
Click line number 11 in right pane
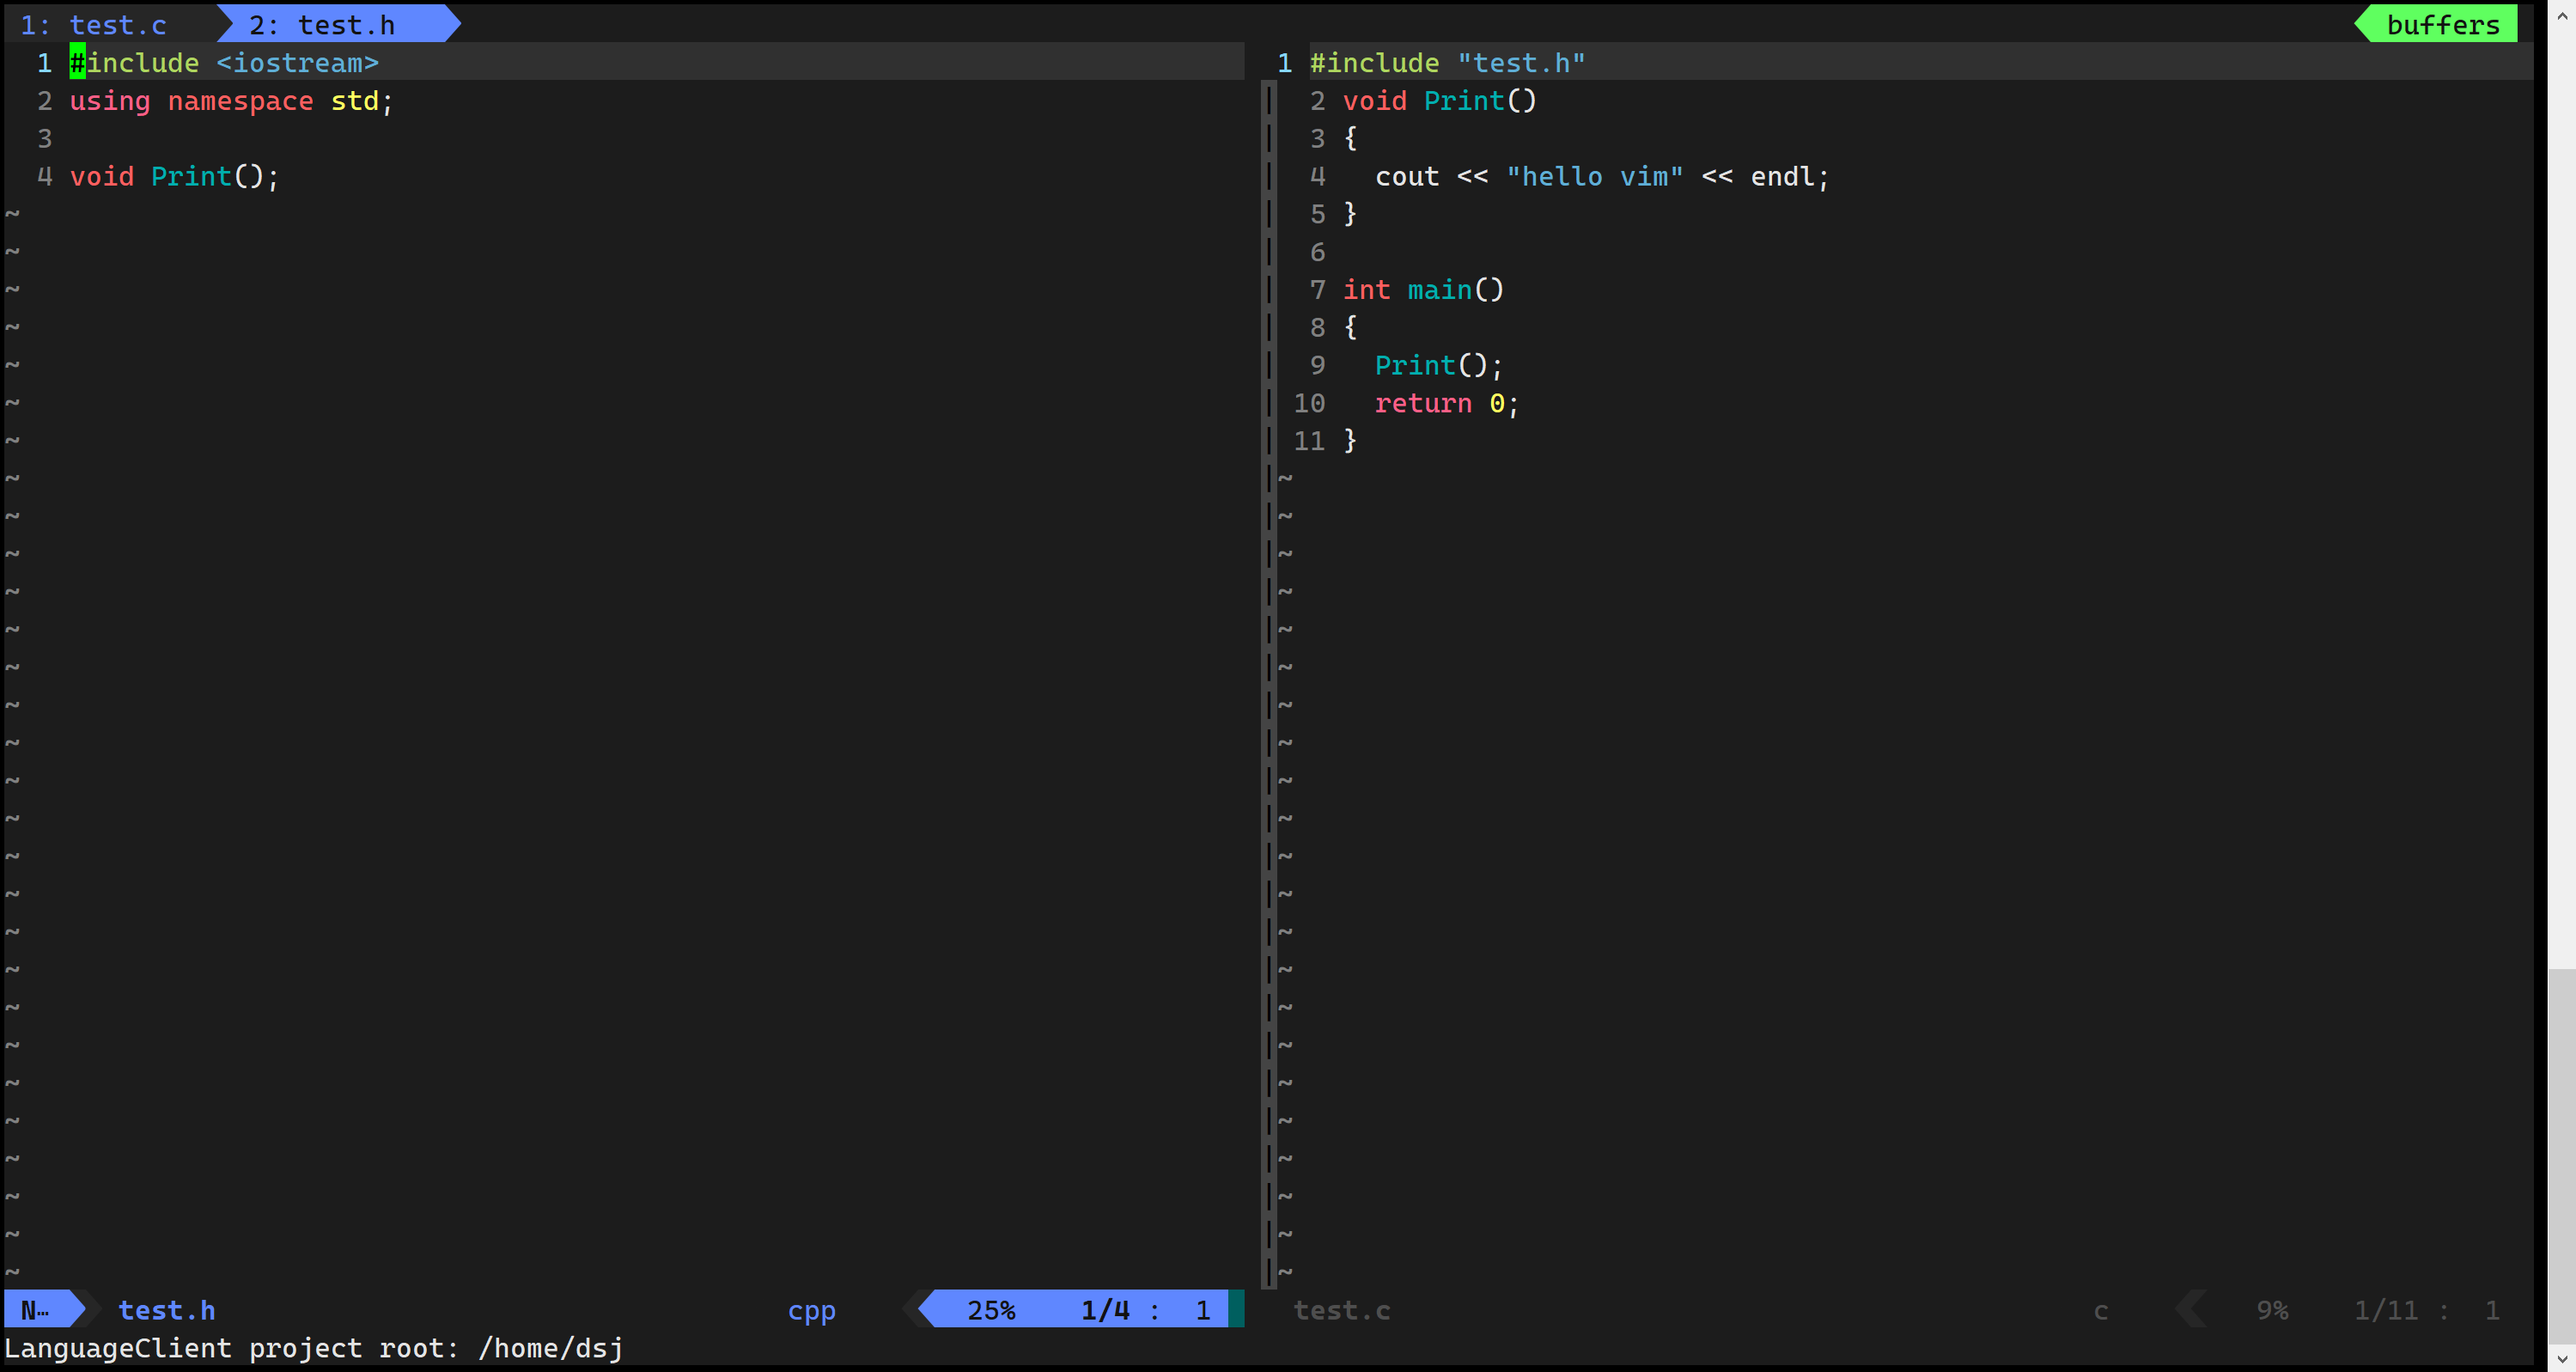pos(1309,441)
